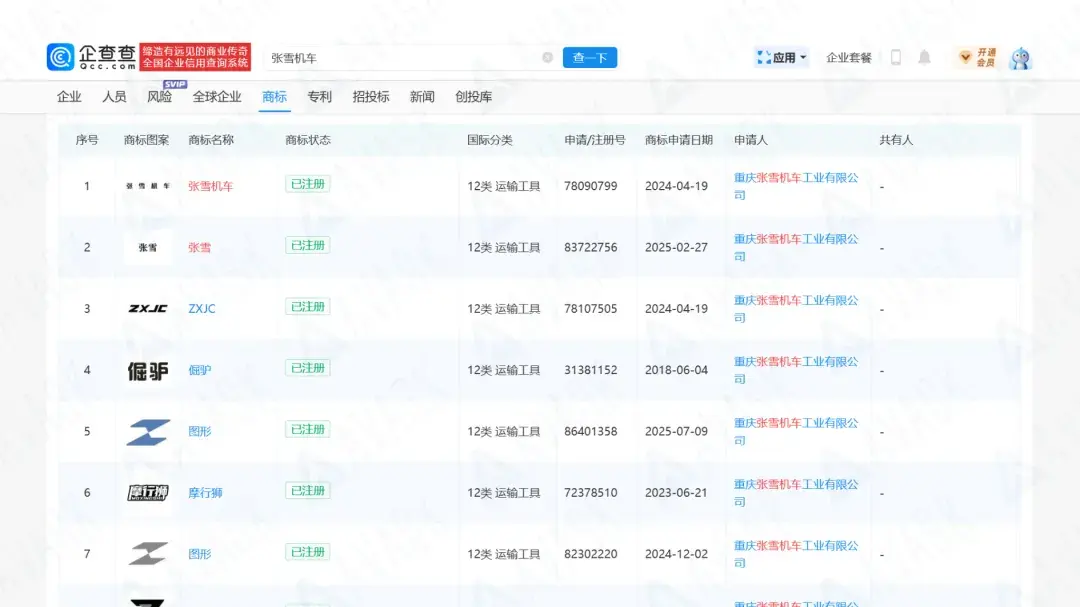This screenshot has height=607, width=1080.
Task: Click the 申请/注册号 column header
Action: 594,140
